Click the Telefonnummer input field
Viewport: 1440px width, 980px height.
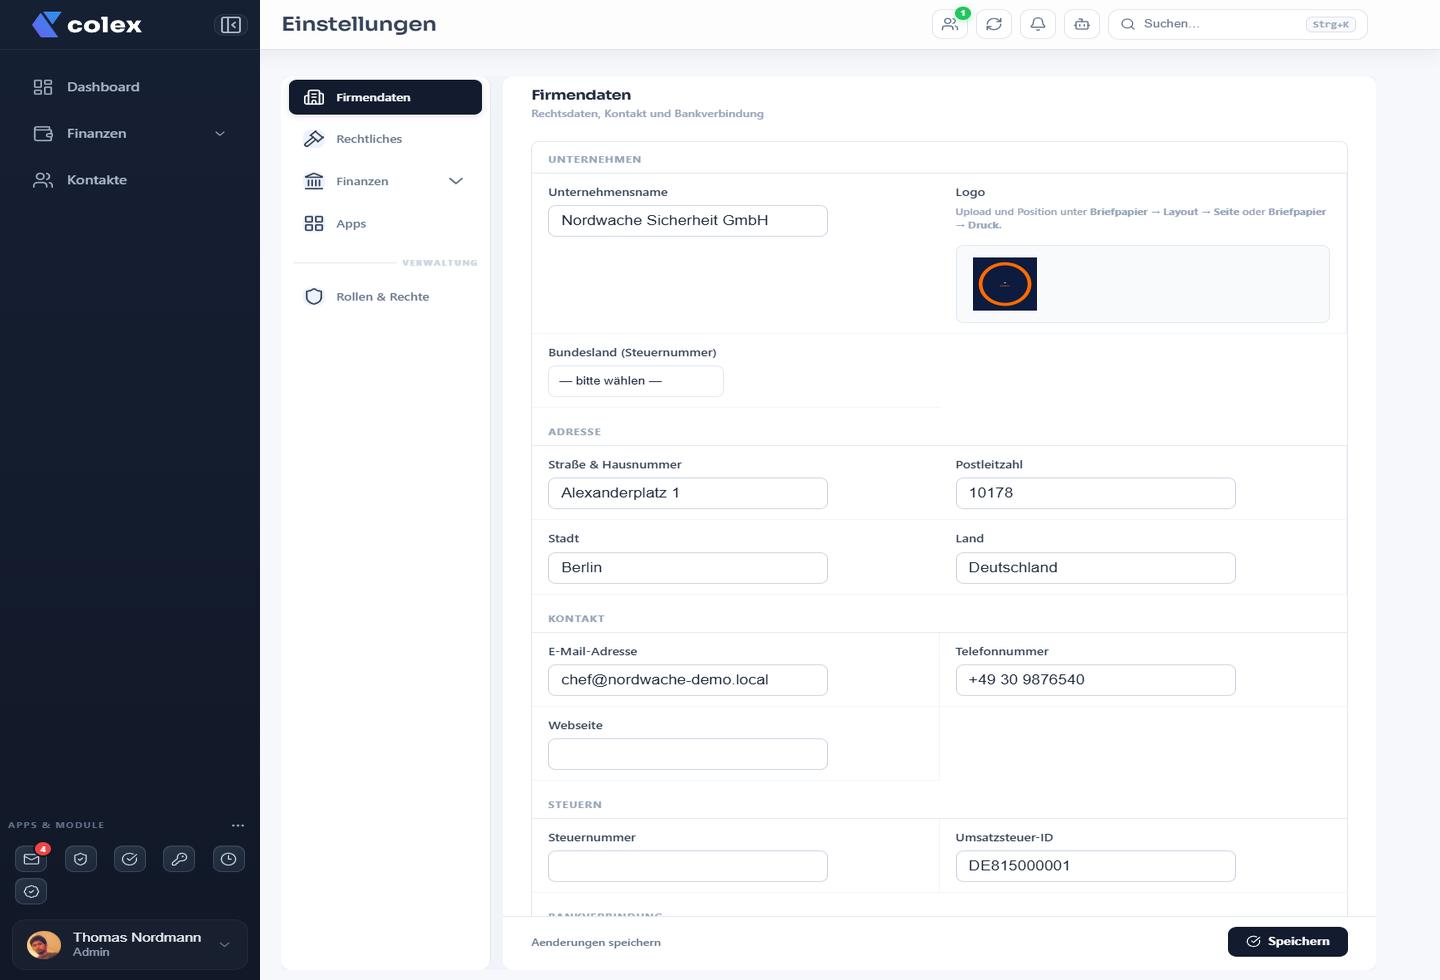click(1095, 680)
